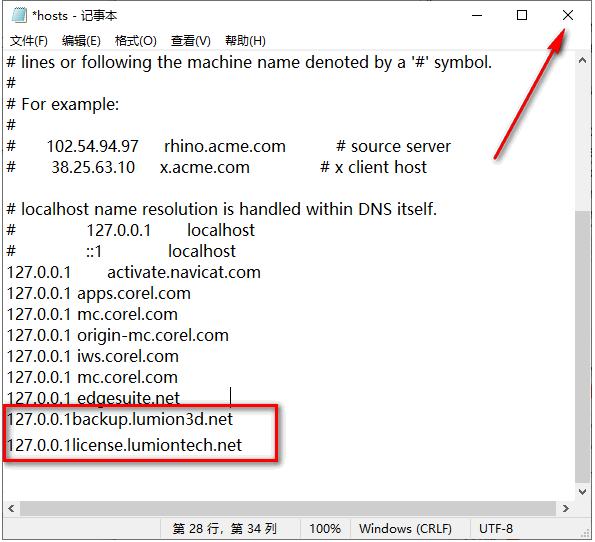Click the vertical scrollbar up arrow
The width and height of the screenshot is (595, 542).
(582, 60)
